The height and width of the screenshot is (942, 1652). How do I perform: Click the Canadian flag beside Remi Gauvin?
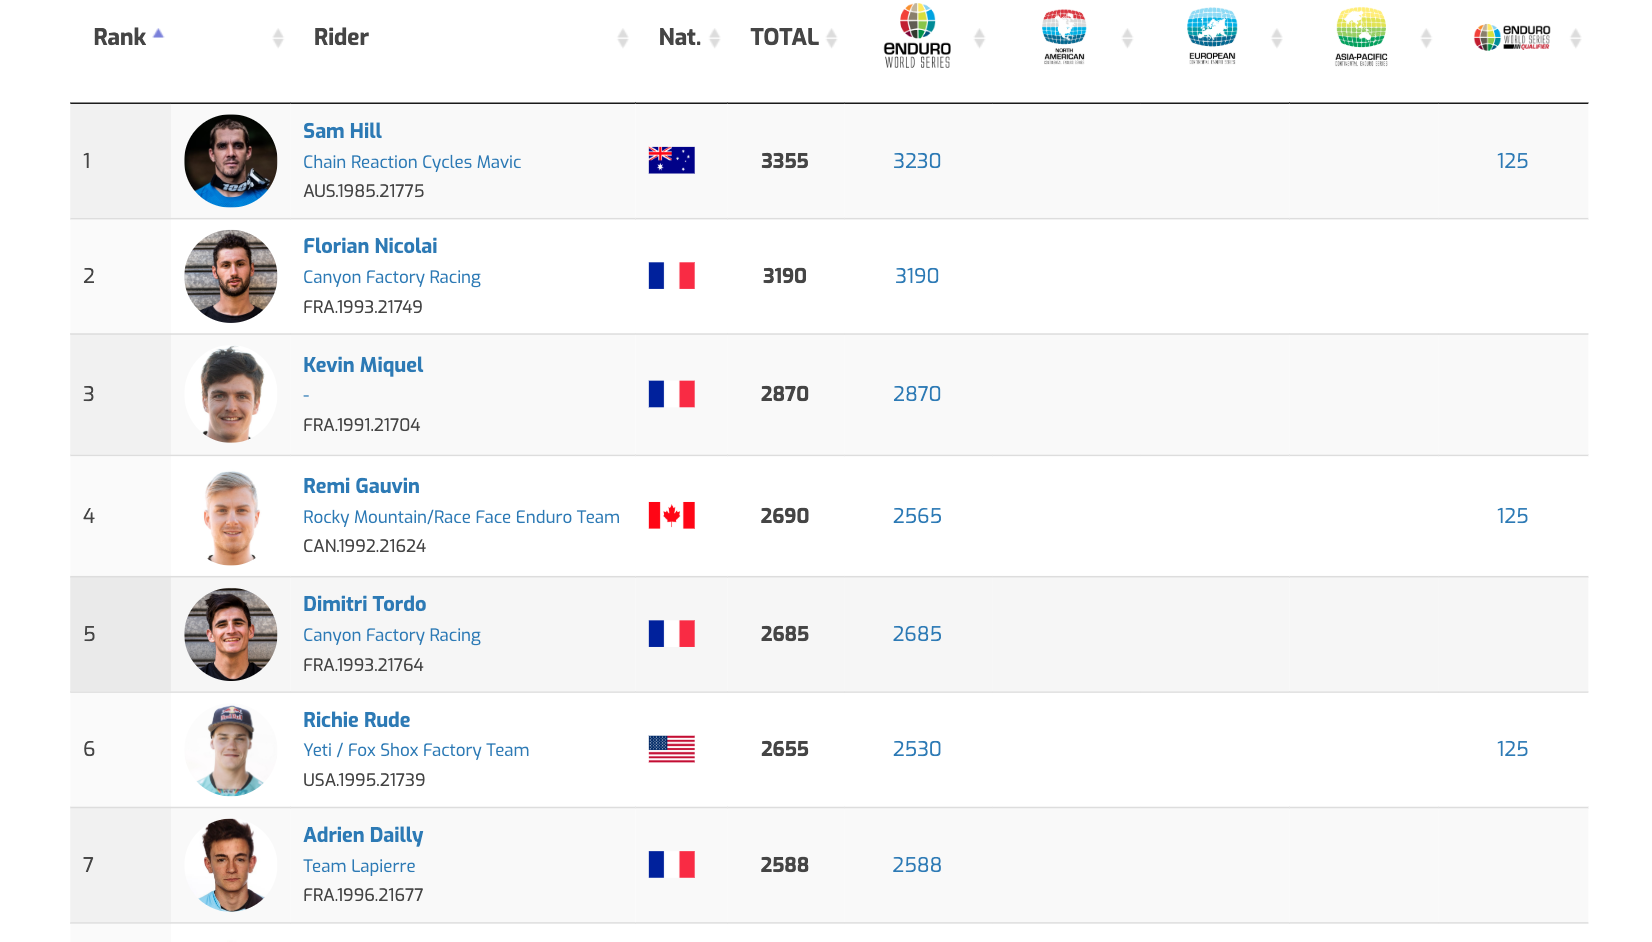coord(671,516)
